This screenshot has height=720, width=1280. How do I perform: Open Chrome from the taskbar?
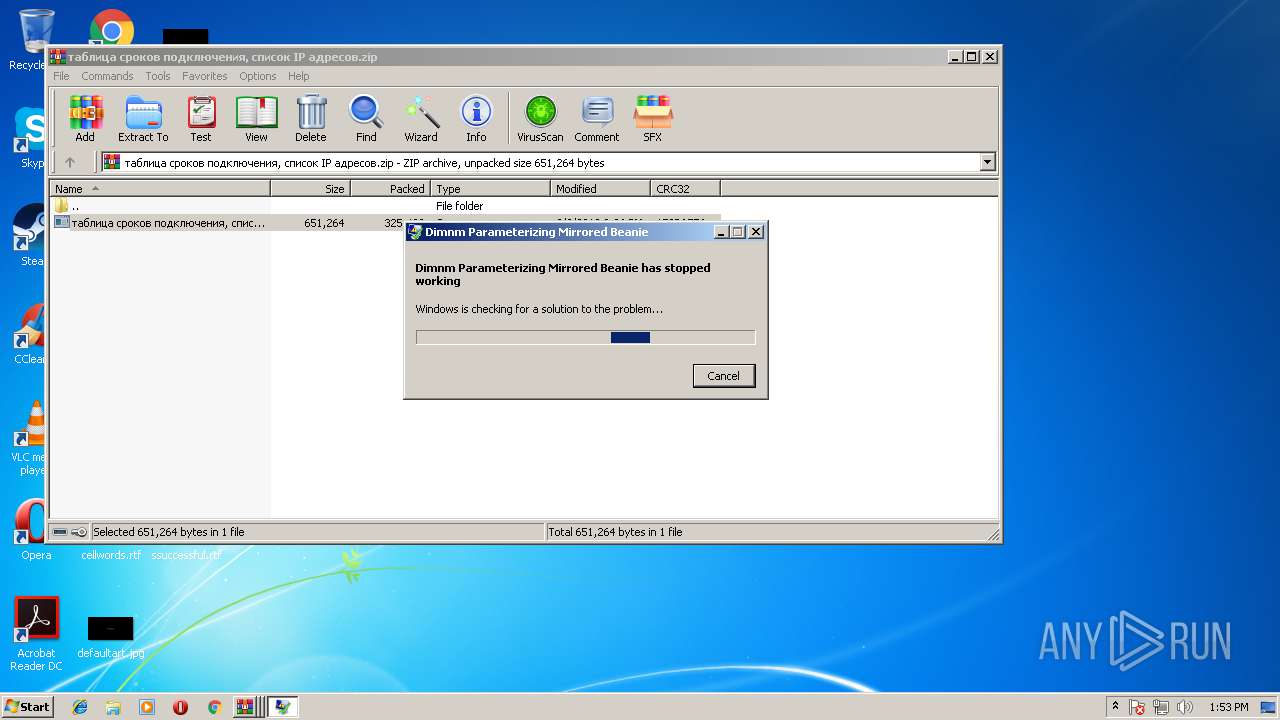pos(214,707)
